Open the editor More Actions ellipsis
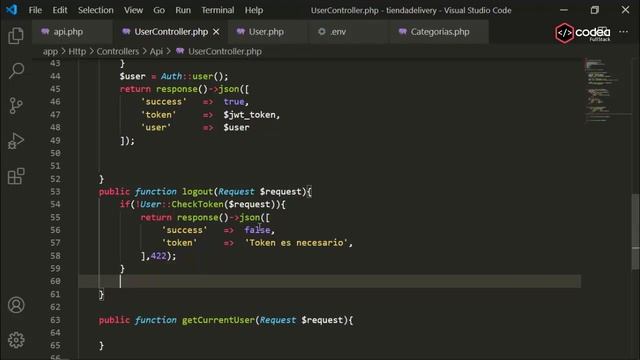The width and height of the screenshot is (640, 360). point(623,32)
